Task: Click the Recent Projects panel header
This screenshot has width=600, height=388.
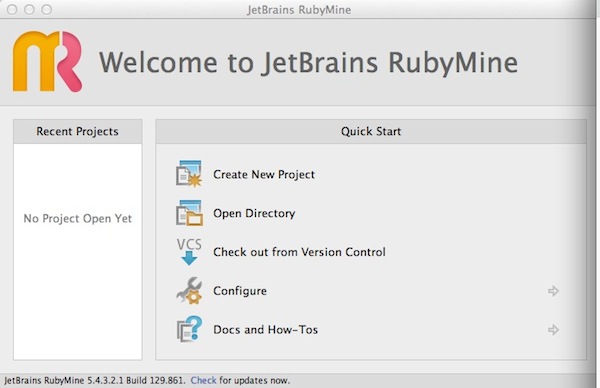Action: point(78,131)
